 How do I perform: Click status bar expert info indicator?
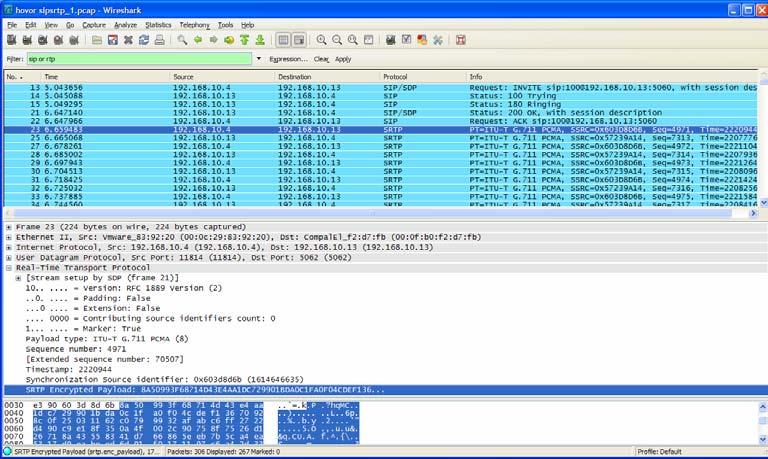click(x=7, y=452)
